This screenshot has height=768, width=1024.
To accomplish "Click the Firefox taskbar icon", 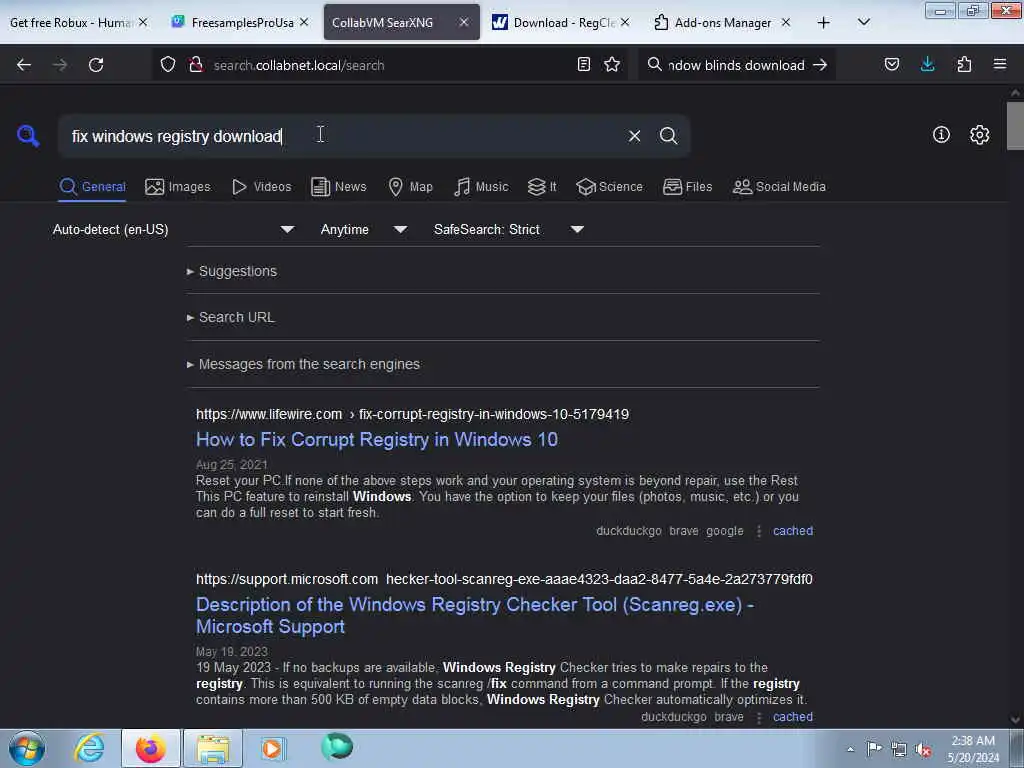I will tap(150, 748).
